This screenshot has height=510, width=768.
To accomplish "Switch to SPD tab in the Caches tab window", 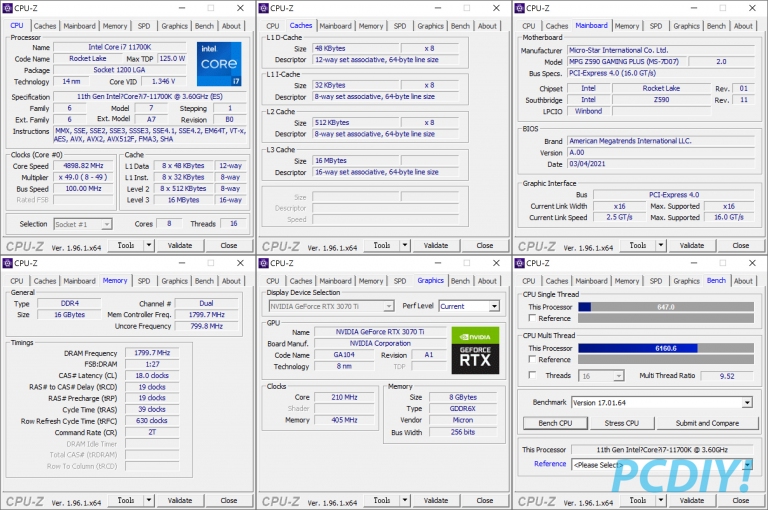I will pos(400,26).
